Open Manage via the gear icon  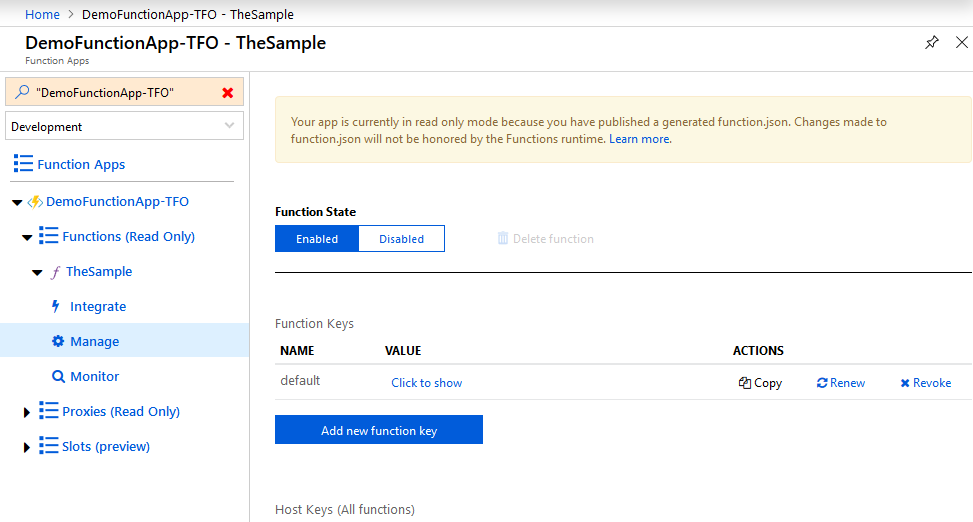pyautogui.click(x=58, y=342)
